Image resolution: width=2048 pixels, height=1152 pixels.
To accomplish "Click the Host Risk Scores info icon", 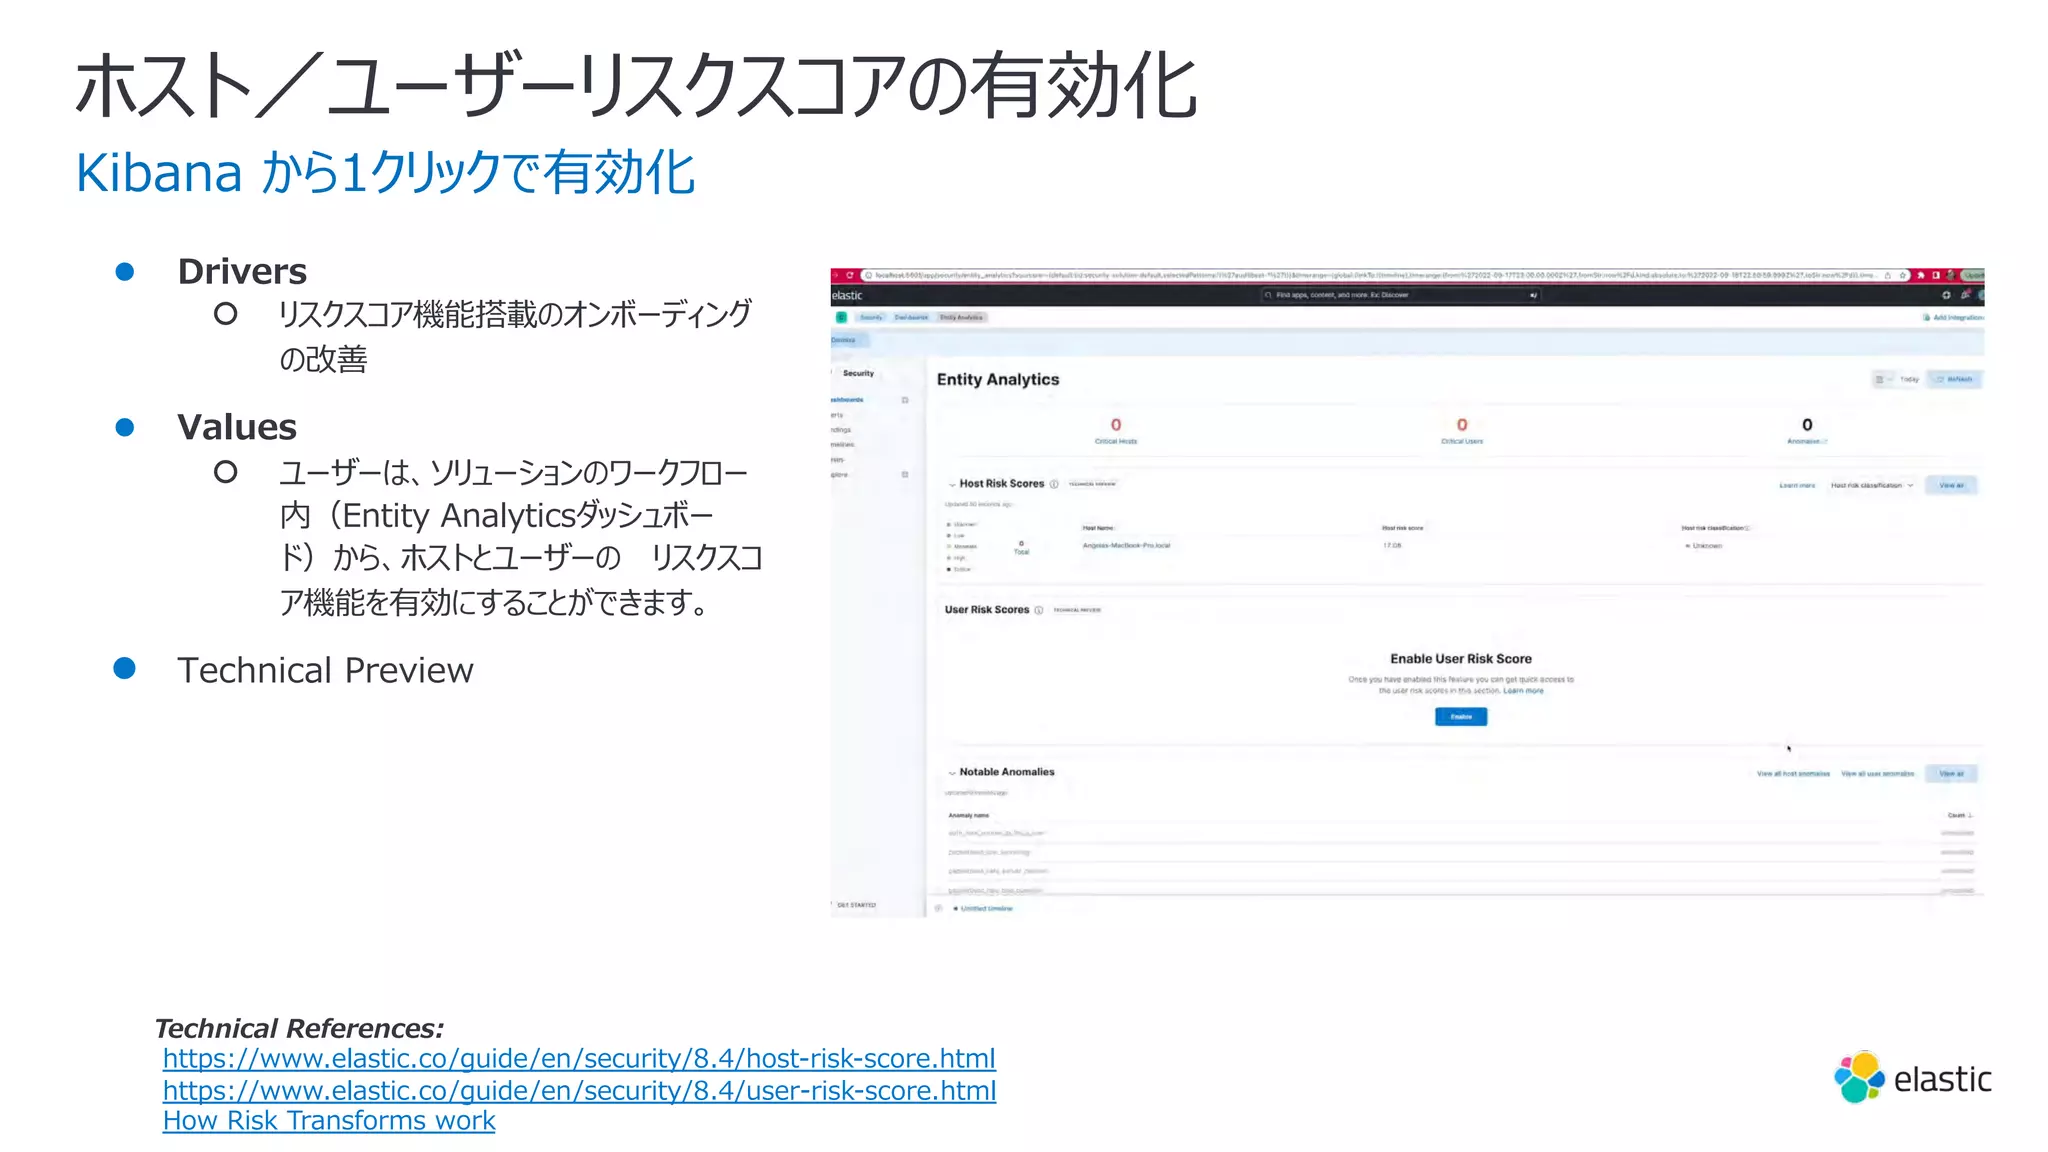I will (1054, 484).
